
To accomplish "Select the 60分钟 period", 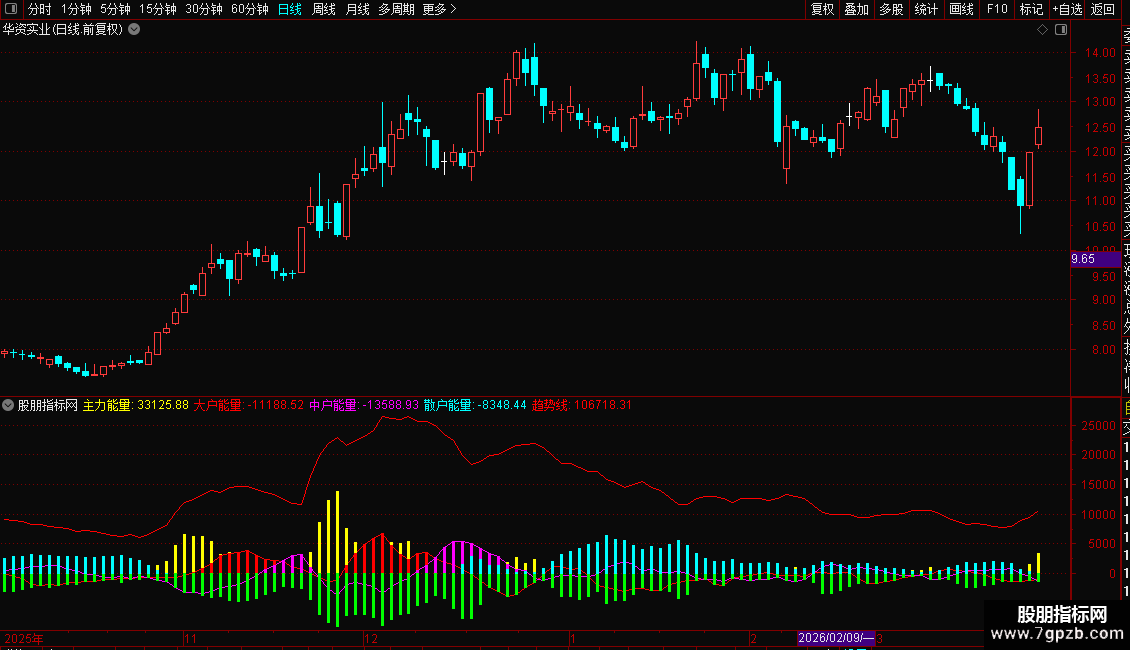I will [x=250, y=9].
